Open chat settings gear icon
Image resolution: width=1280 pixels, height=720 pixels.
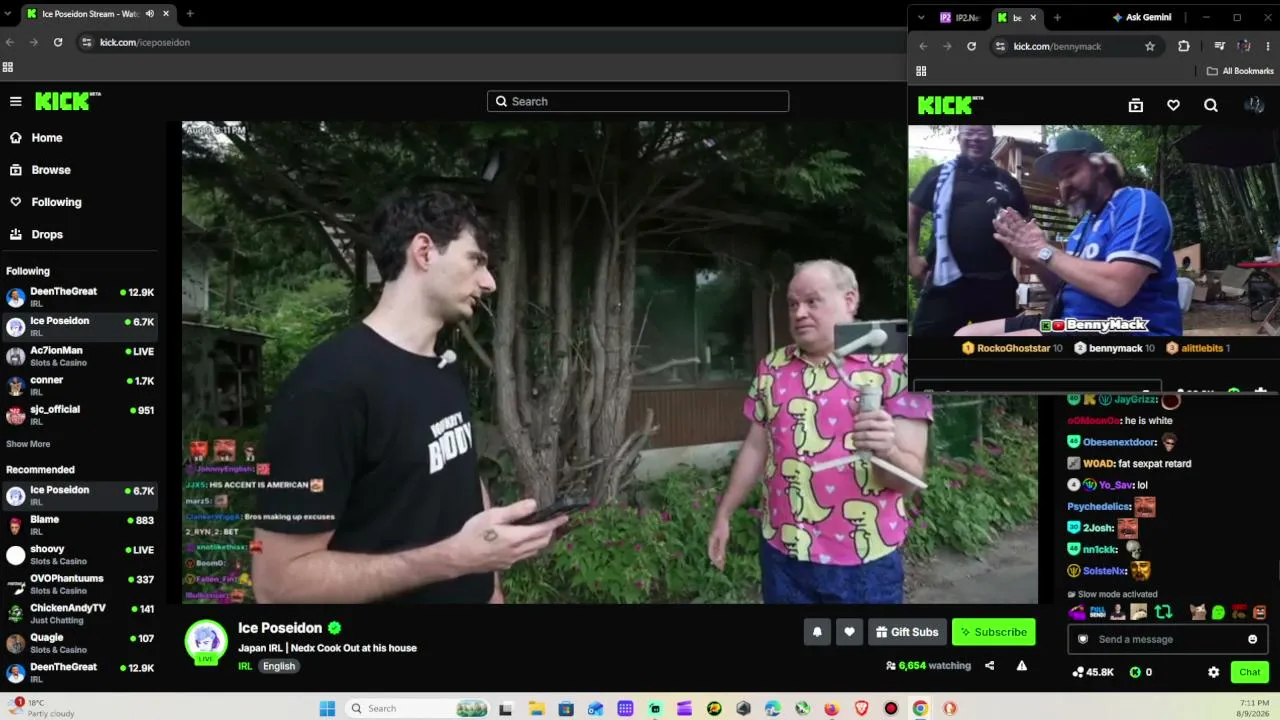tap(1213, 672)
